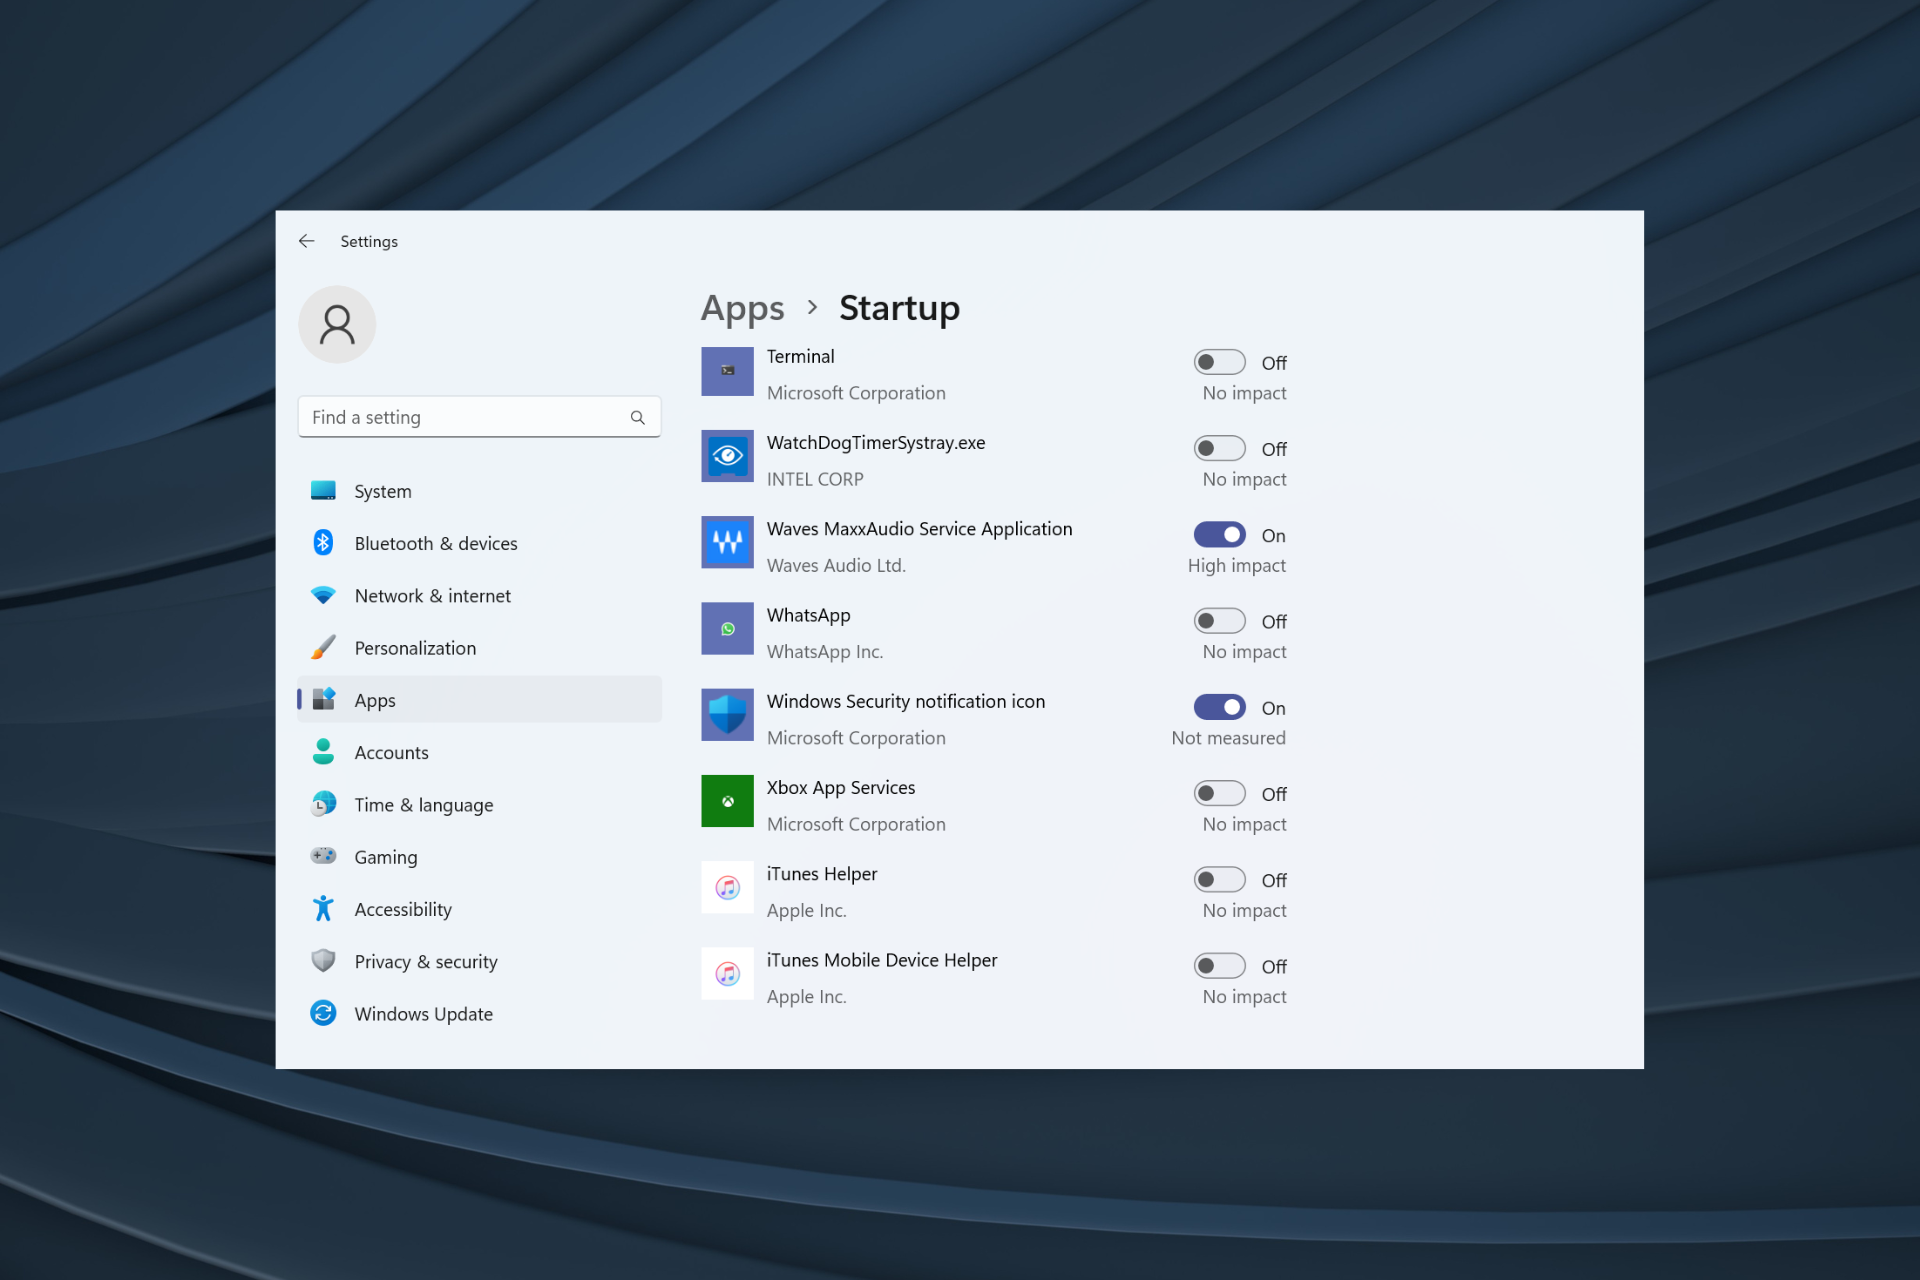The image size is (1920, 1280).
Task: Select Accounts in the sidebar
Action: pyautogui.click(x=391, y=752)
